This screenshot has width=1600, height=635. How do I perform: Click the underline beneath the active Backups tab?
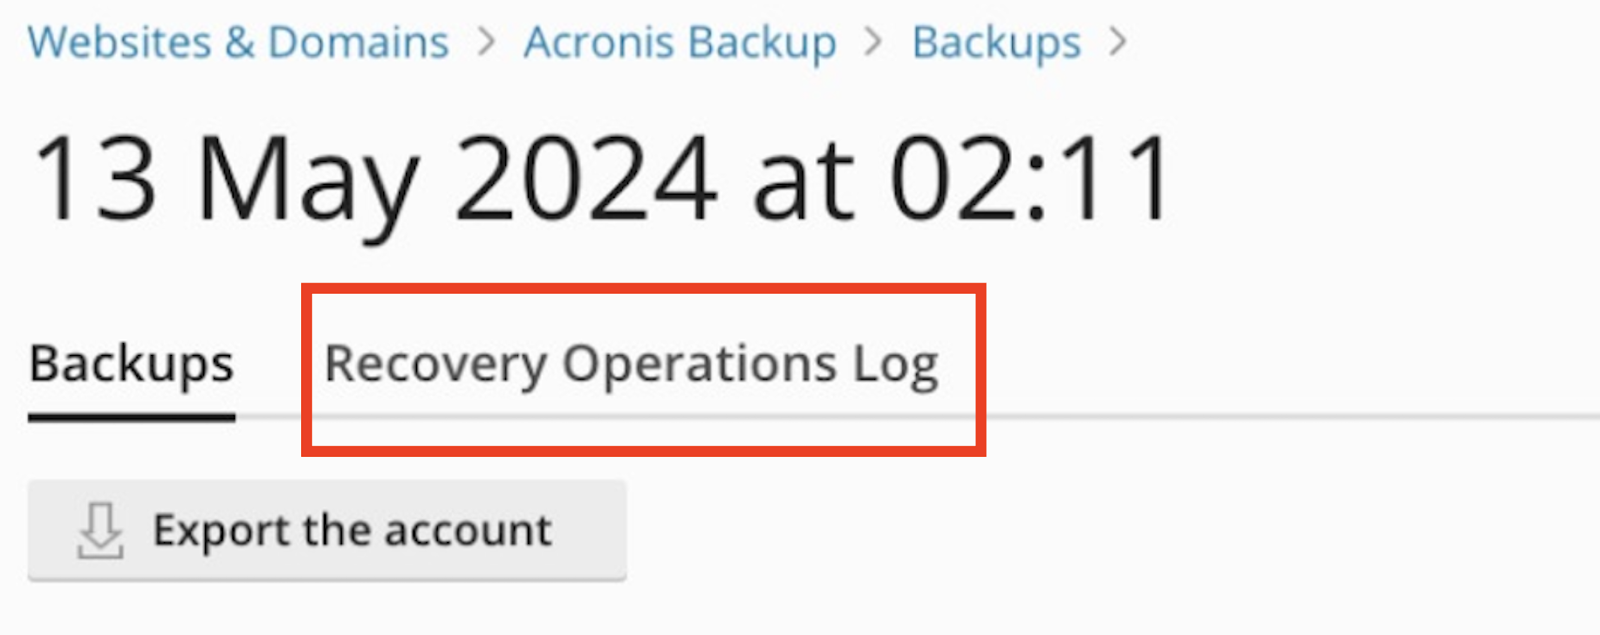[x=131, y=417]
